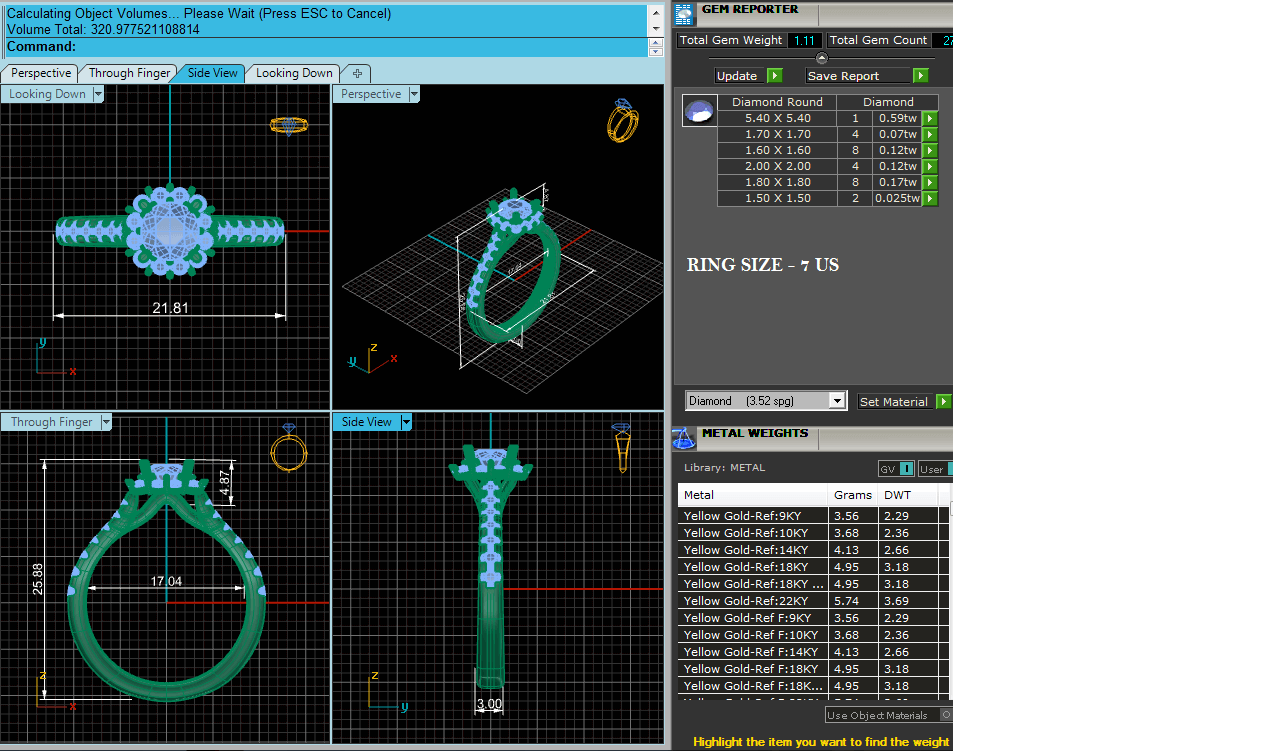Click green arrow for 5.40 X 5.40 row
Viewport: 1274px width, 751px height.
click(x=930, y=118)
